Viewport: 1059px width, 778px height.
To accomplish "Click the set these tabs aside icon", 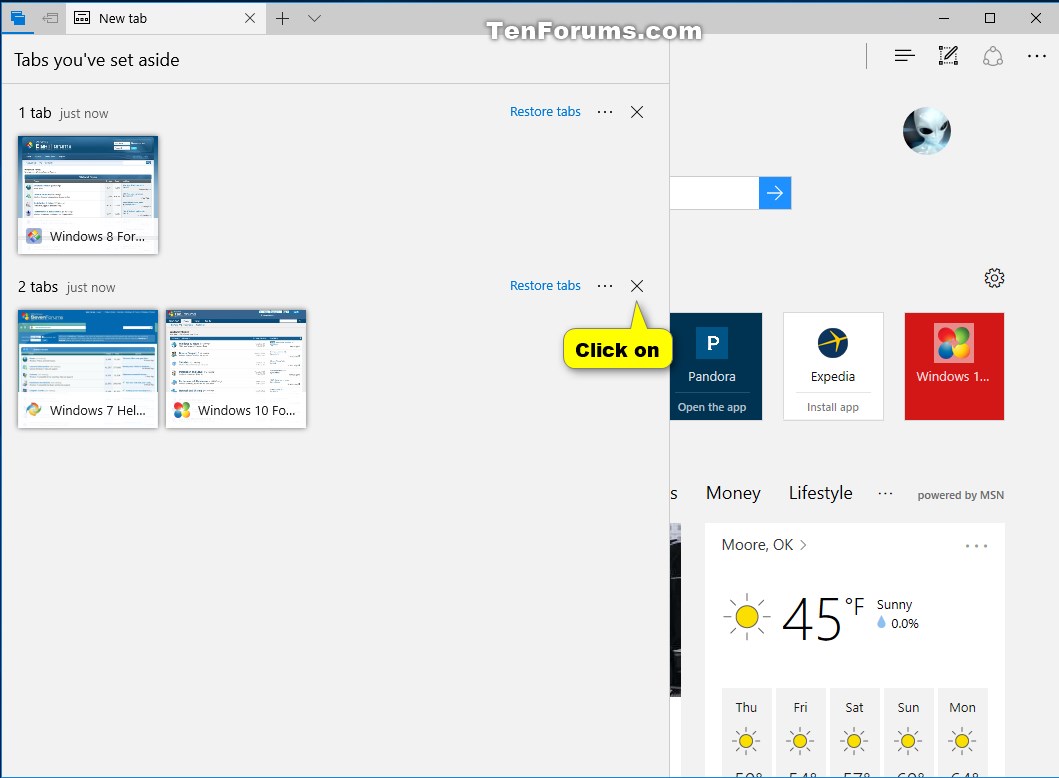I will pos(50,18).
